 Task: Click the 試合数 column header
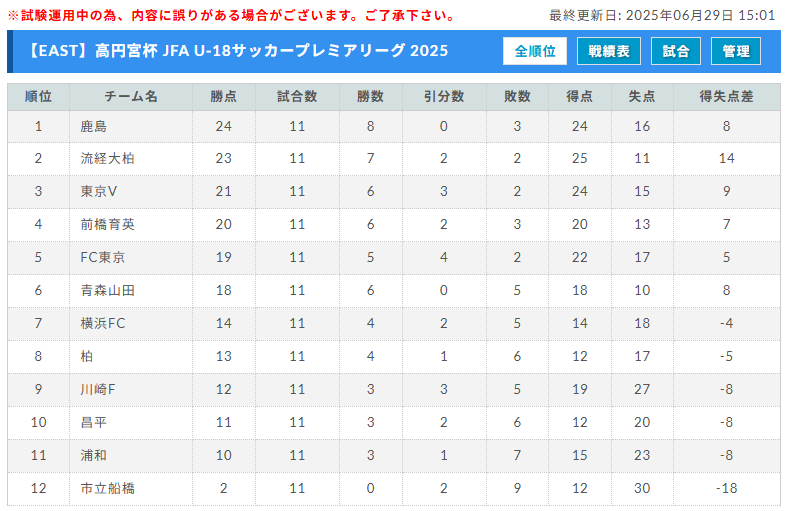click(297, 96)
